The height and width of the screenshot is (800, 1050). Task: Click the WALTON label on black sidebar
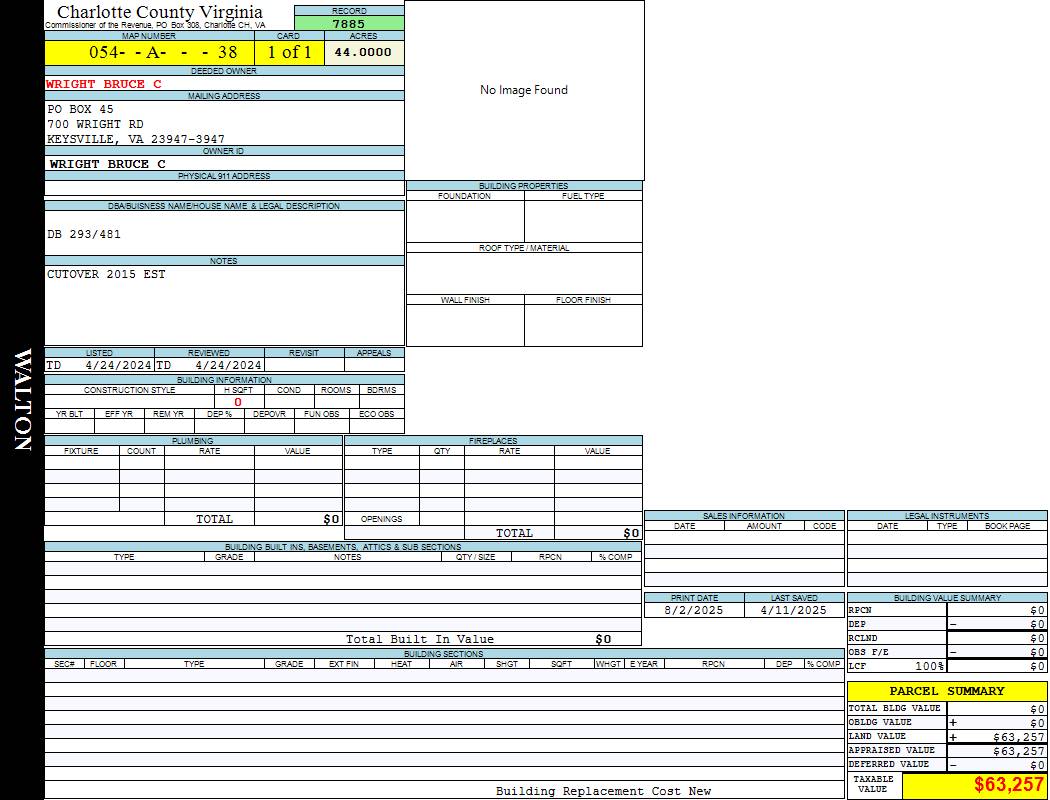[22, 400]
